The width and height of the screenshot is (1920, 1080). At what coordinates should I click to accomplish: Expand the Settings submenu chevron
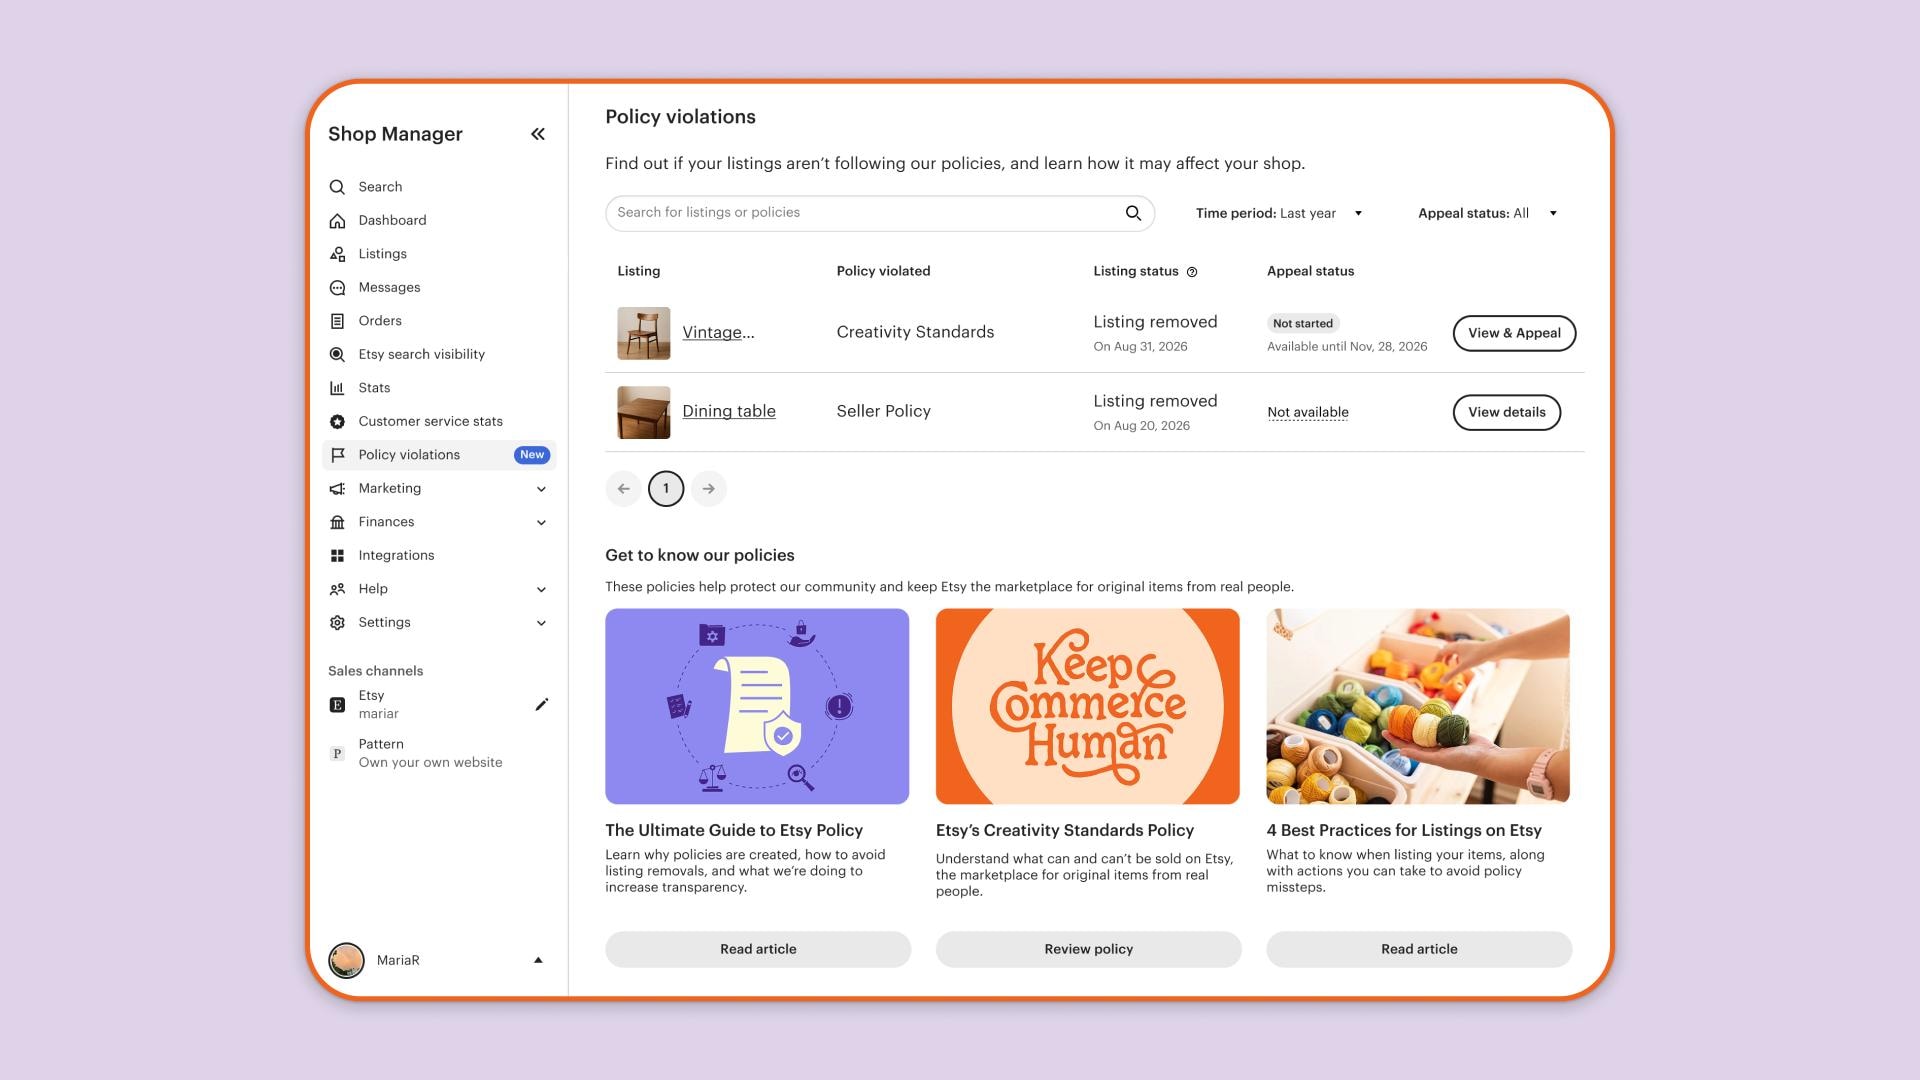pos(541,623)
